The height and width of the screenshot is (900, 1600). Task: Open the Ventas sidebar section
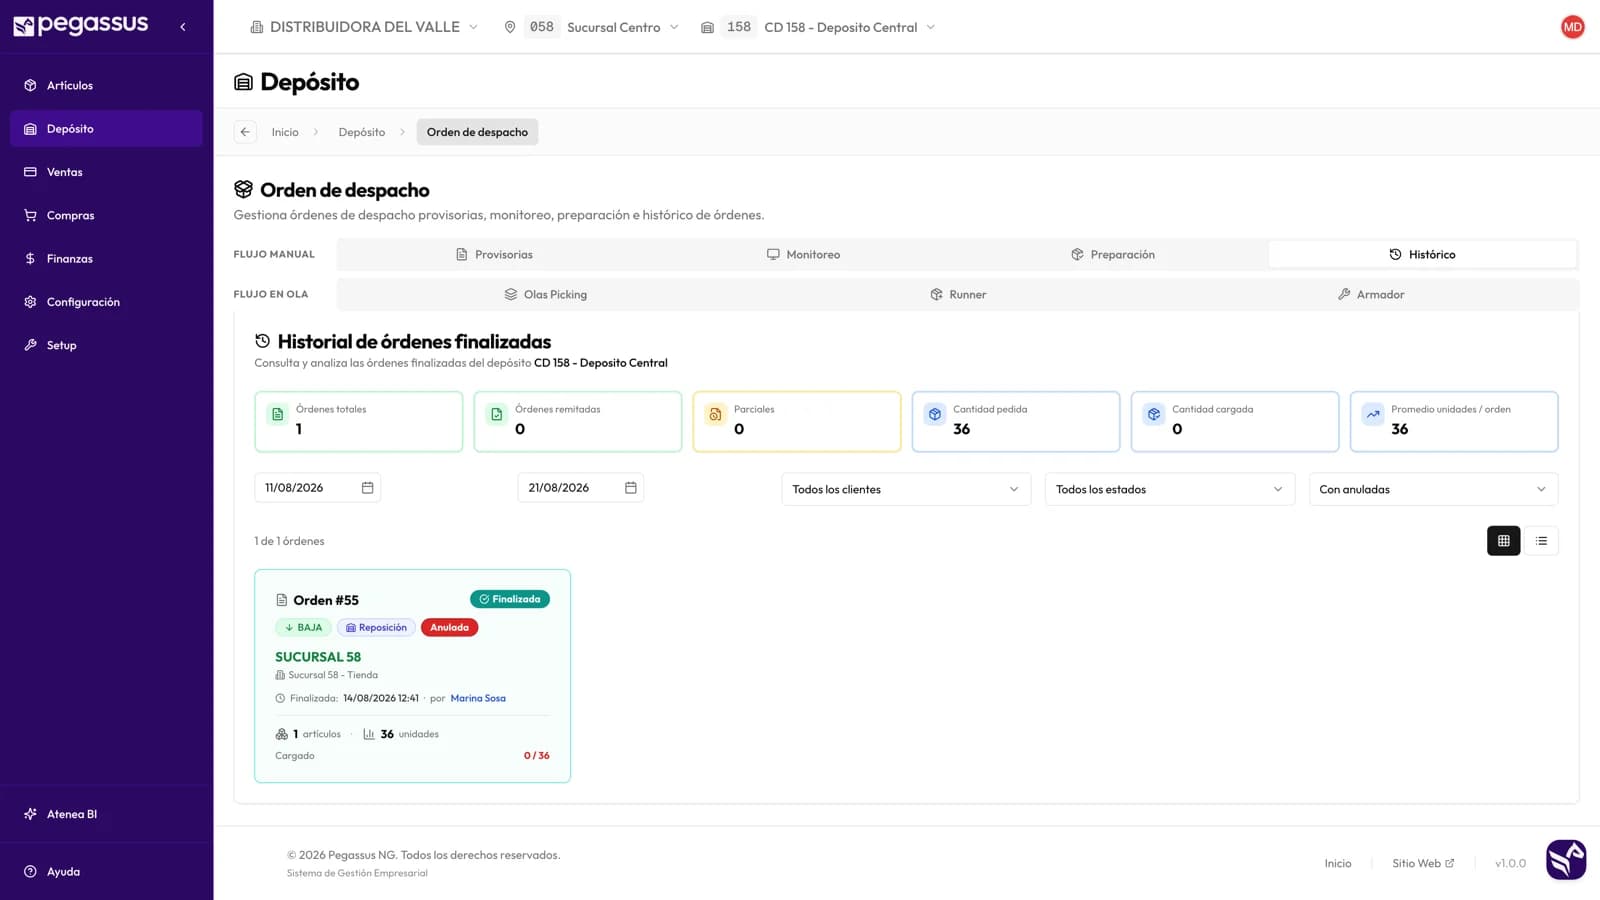click(x=106, y=172)
